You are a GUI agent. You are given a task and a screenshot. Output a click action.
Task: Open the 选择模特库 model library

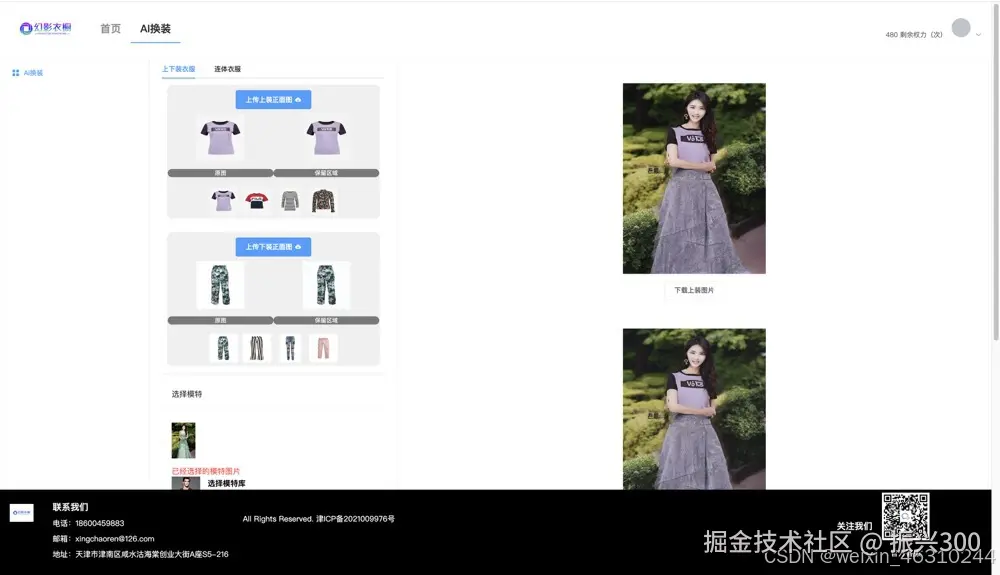pos(226,483)
